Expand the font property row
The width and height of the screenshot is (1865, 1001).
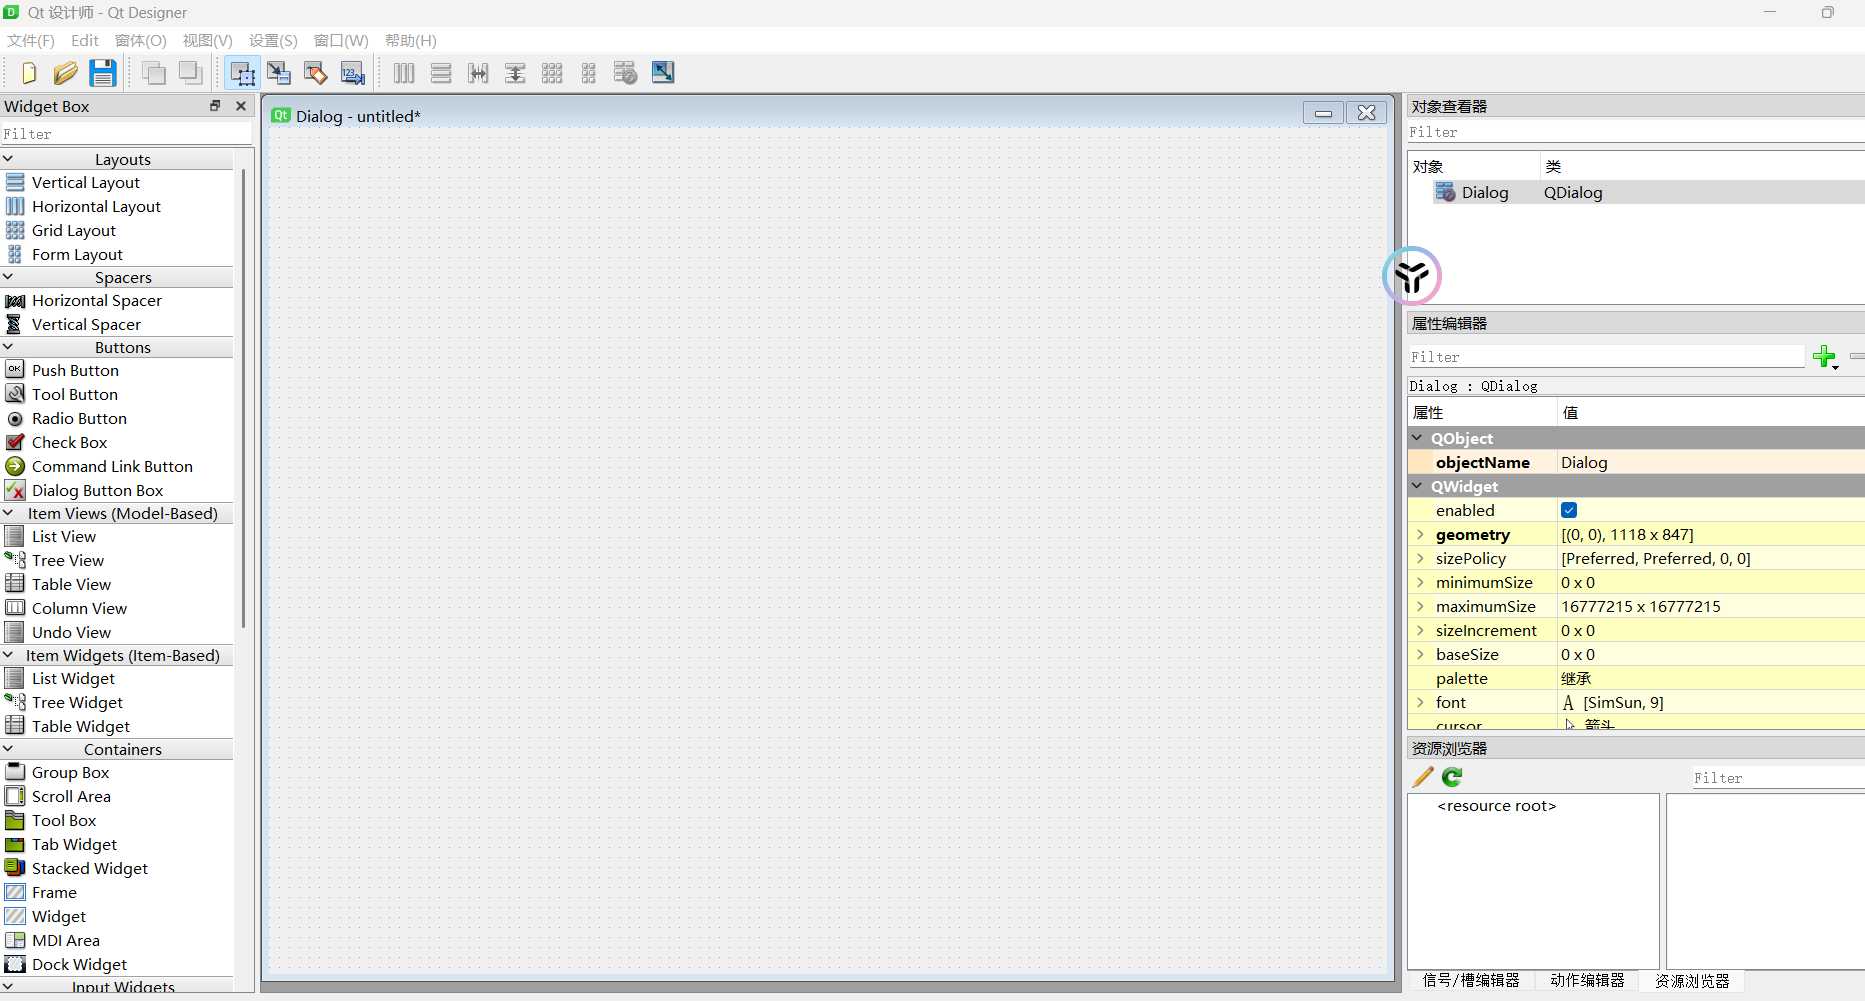(x=1420, y=702)
